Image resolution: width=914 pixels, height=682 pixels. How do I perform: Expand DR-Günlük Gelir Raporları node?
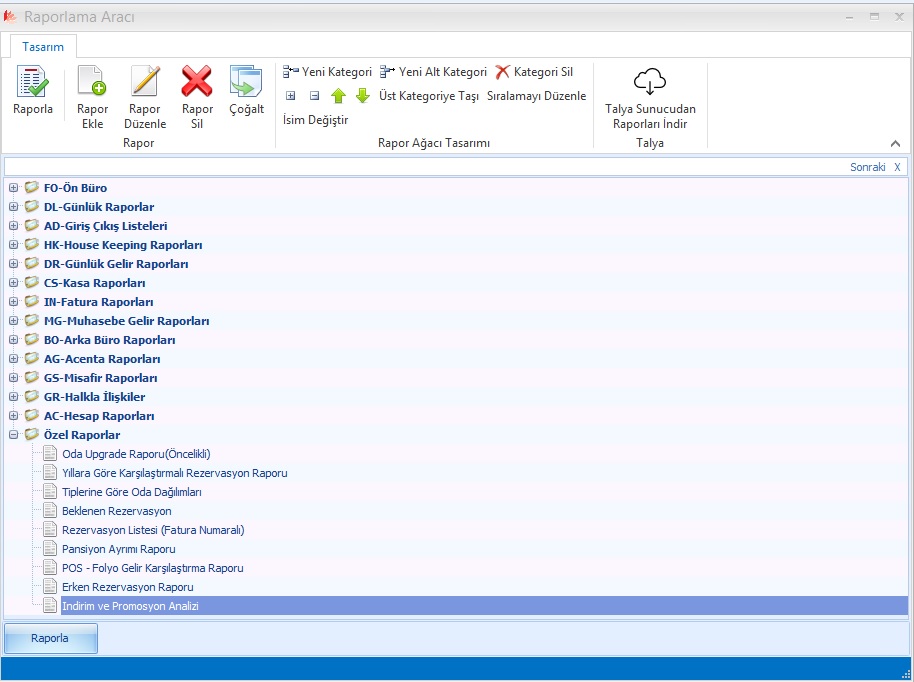coord(13,263)
